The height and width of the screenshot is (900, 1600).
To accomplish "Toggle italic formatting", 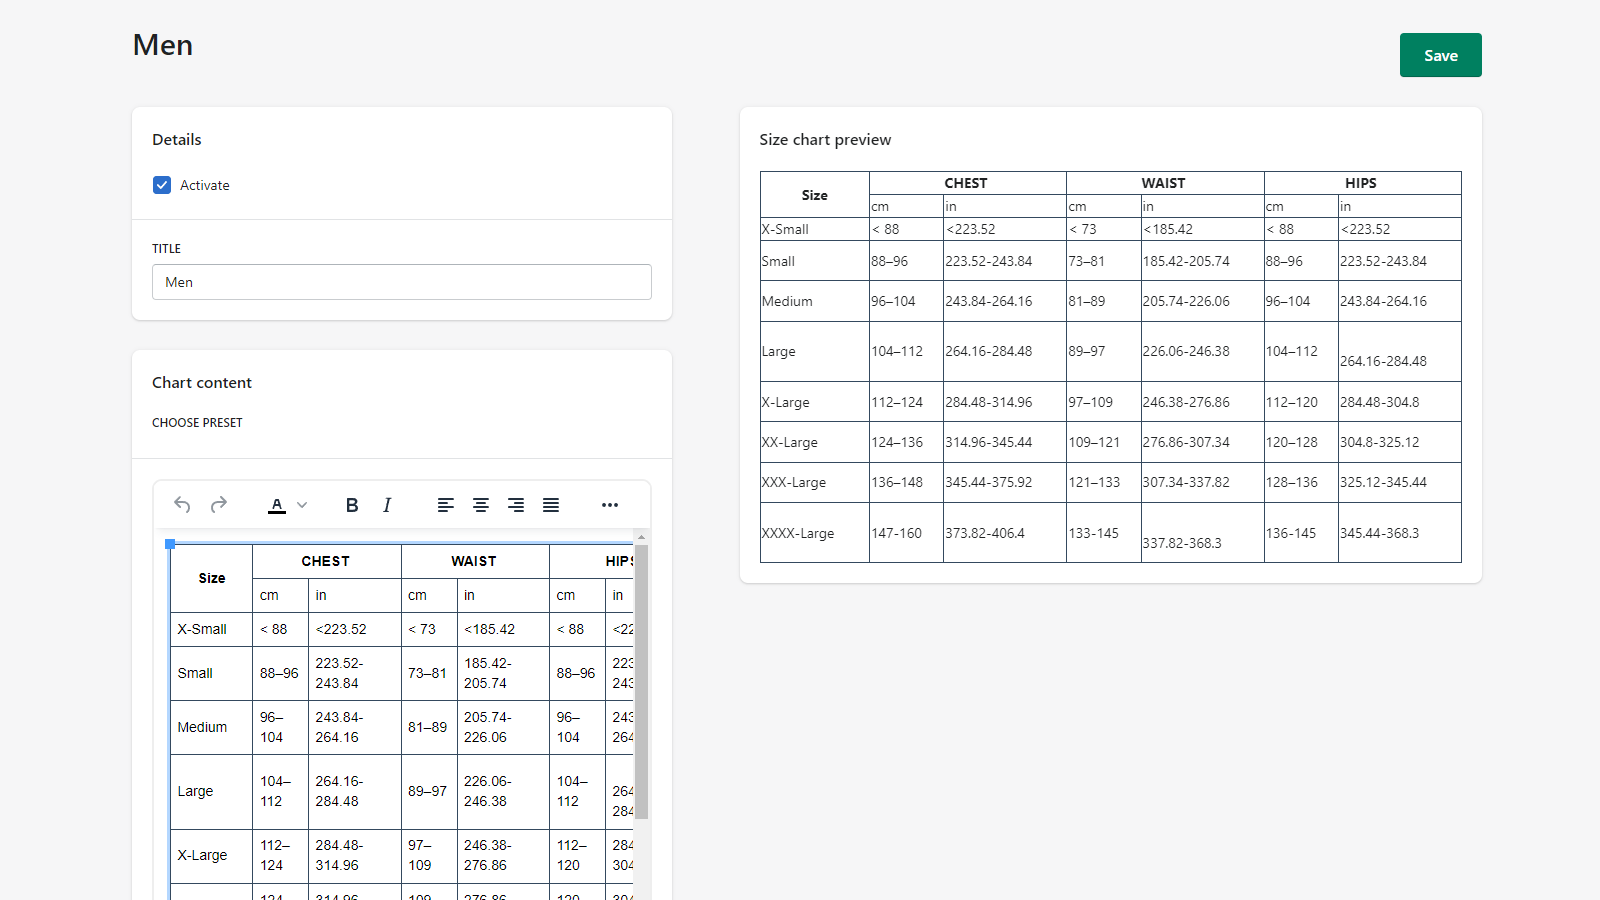I will click(387, 505).
